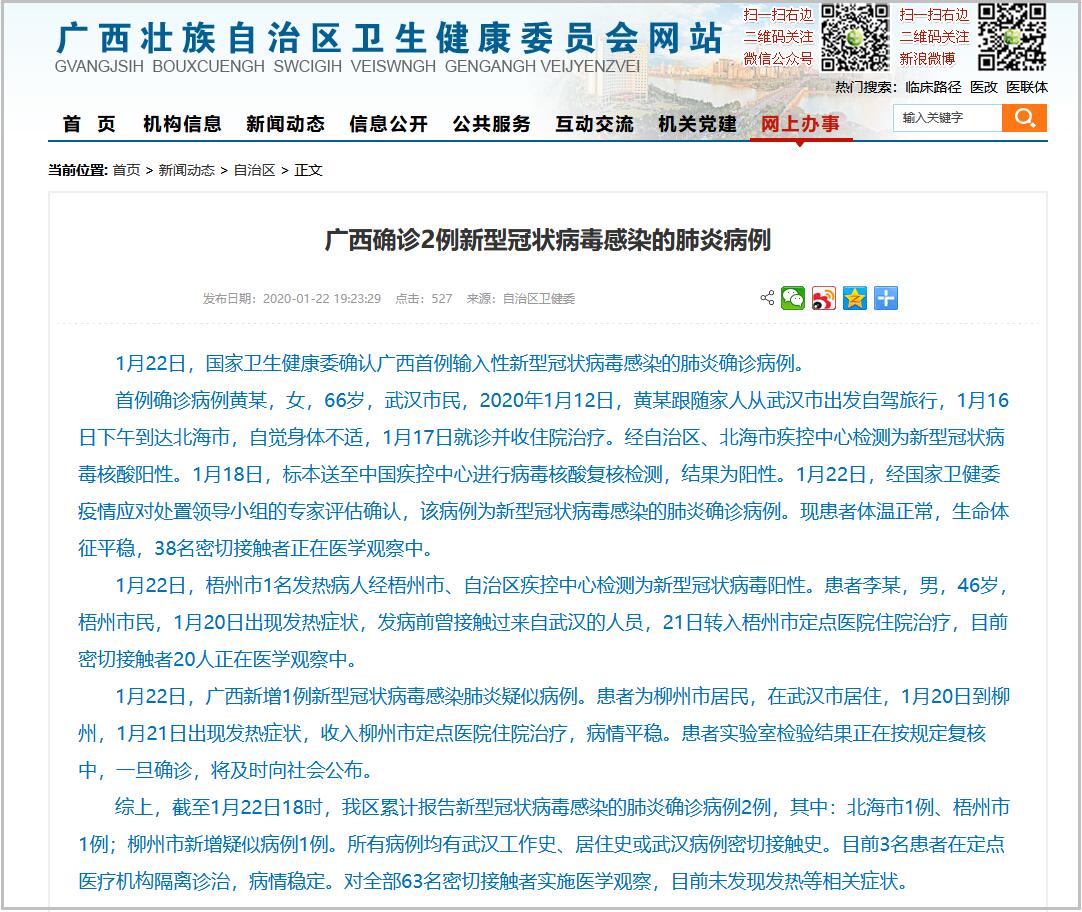Viewport: 1082px width, 912px height.
Task: Click the view count 点击：527
Action: [x=423, y=299]
